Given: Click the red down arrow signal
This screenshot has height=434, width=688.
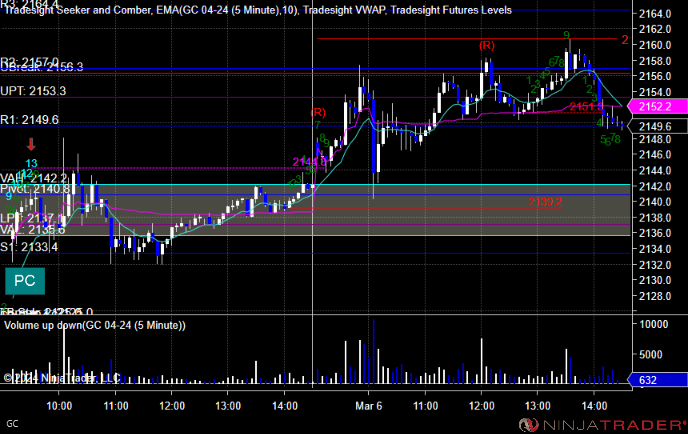Looking at the screenshot, I should 31,144.
